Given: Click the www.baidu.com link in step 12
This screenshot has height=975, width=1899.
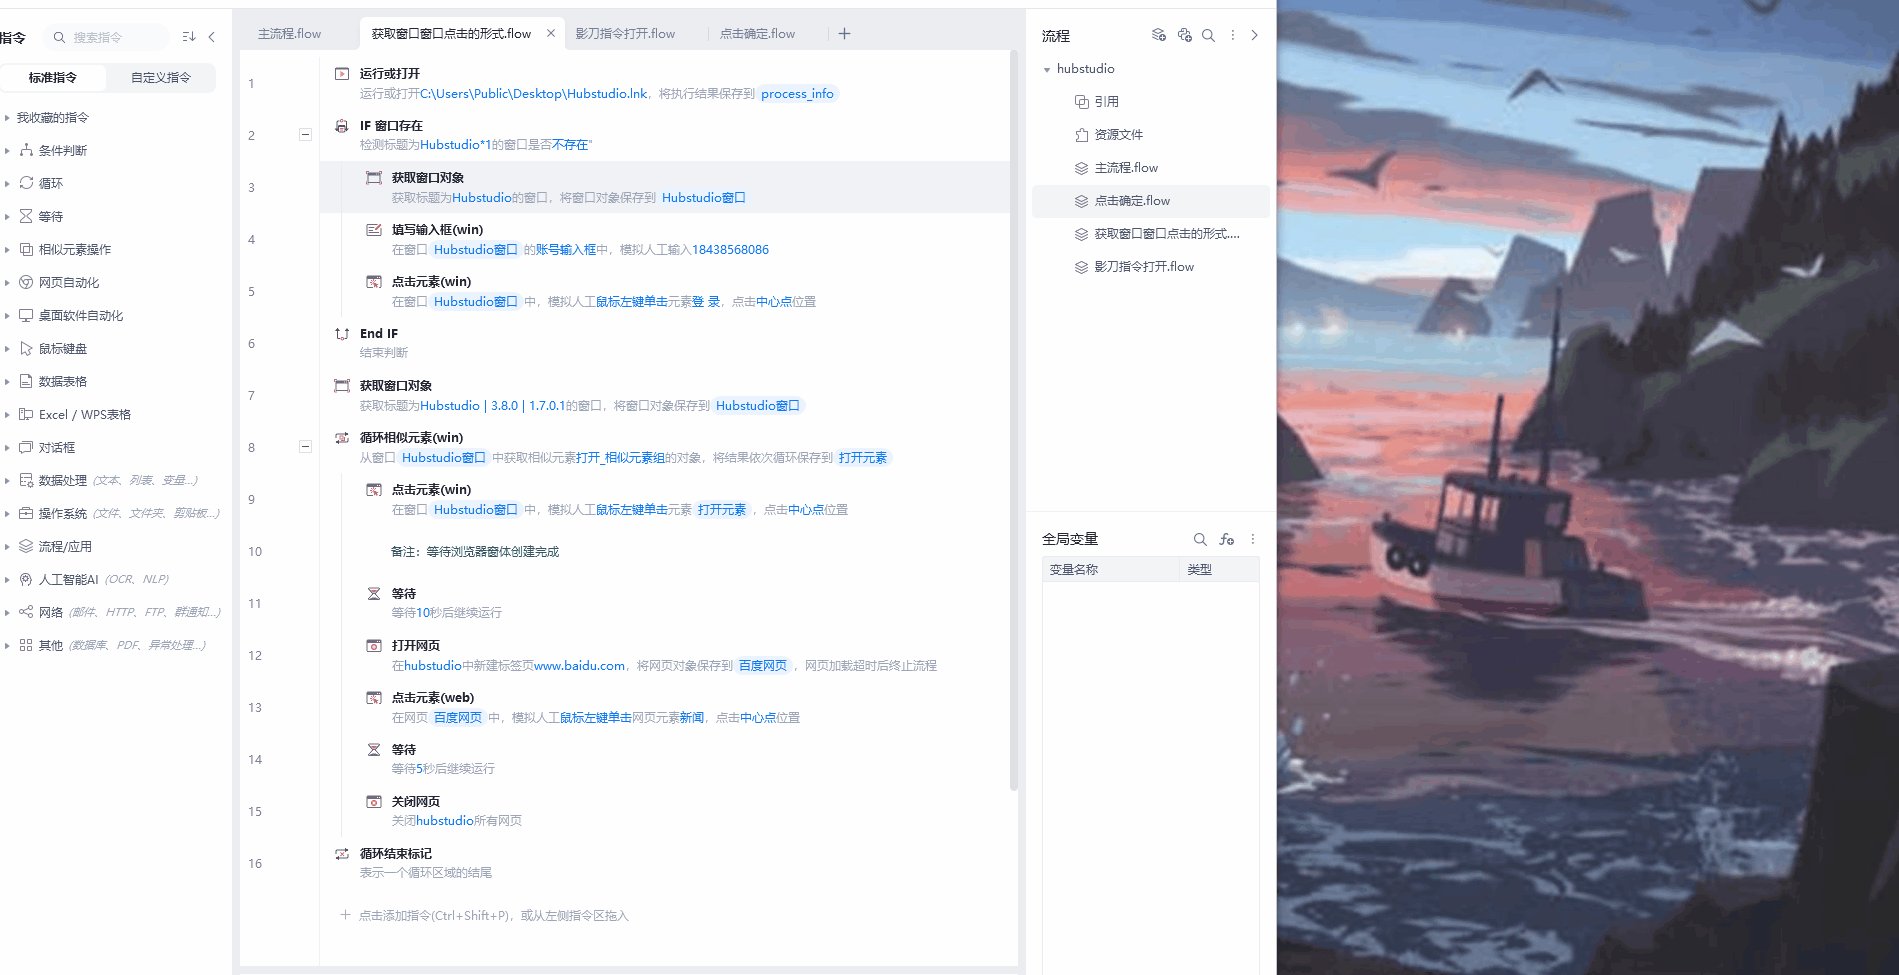Looking at the screenshot, I should (x=579, y=666).
